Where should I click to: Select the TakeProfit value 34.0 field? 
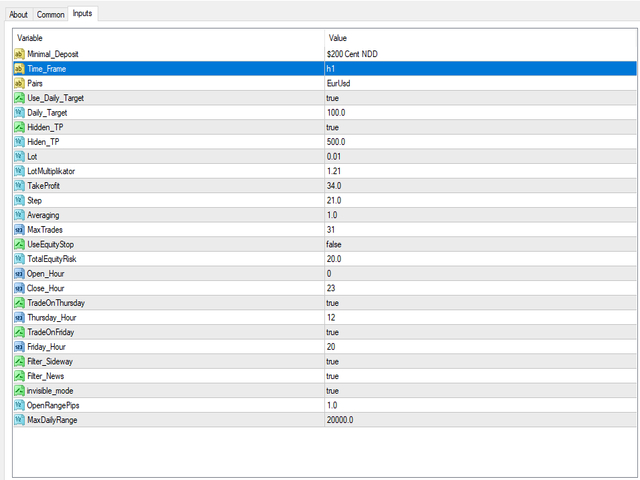(x=480, y=186)
